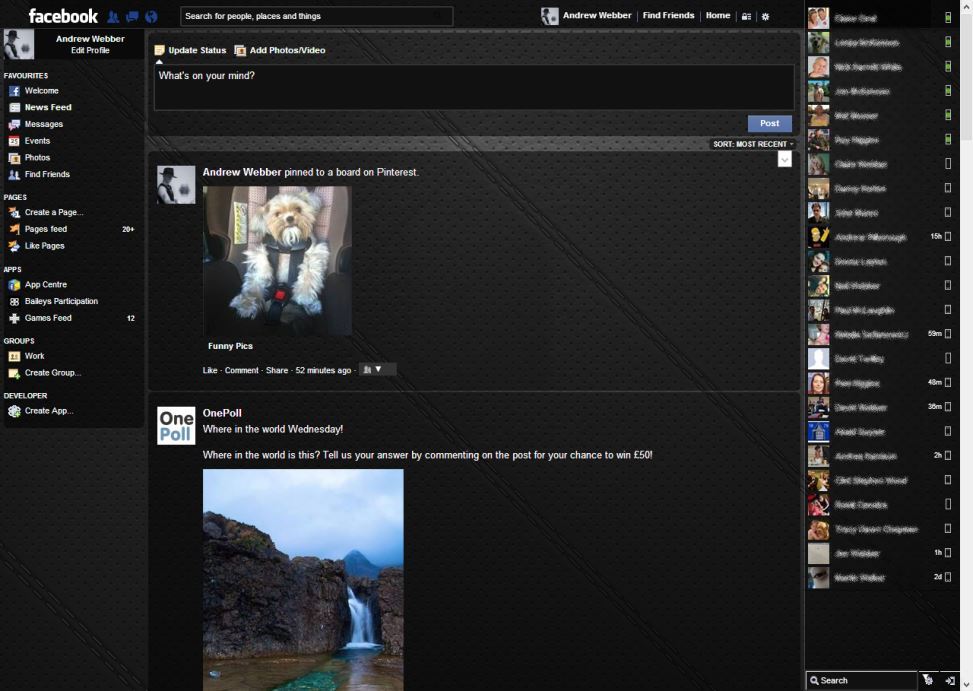Click the Games Feed icon
Image resolution: width=973 pixels, height=691 pixels.
click(x=14, y=319)
